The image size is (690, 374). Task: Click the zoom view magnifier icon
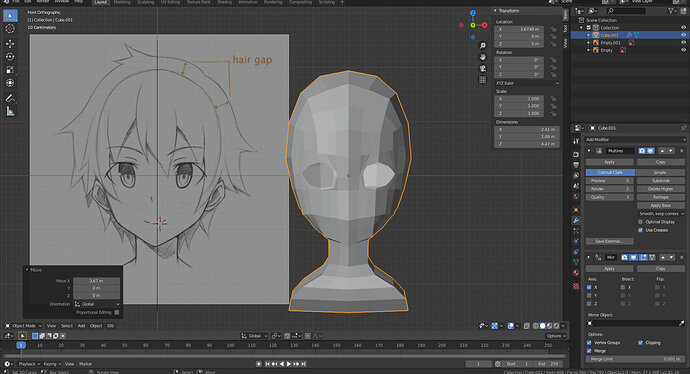(x=483, y=46)
